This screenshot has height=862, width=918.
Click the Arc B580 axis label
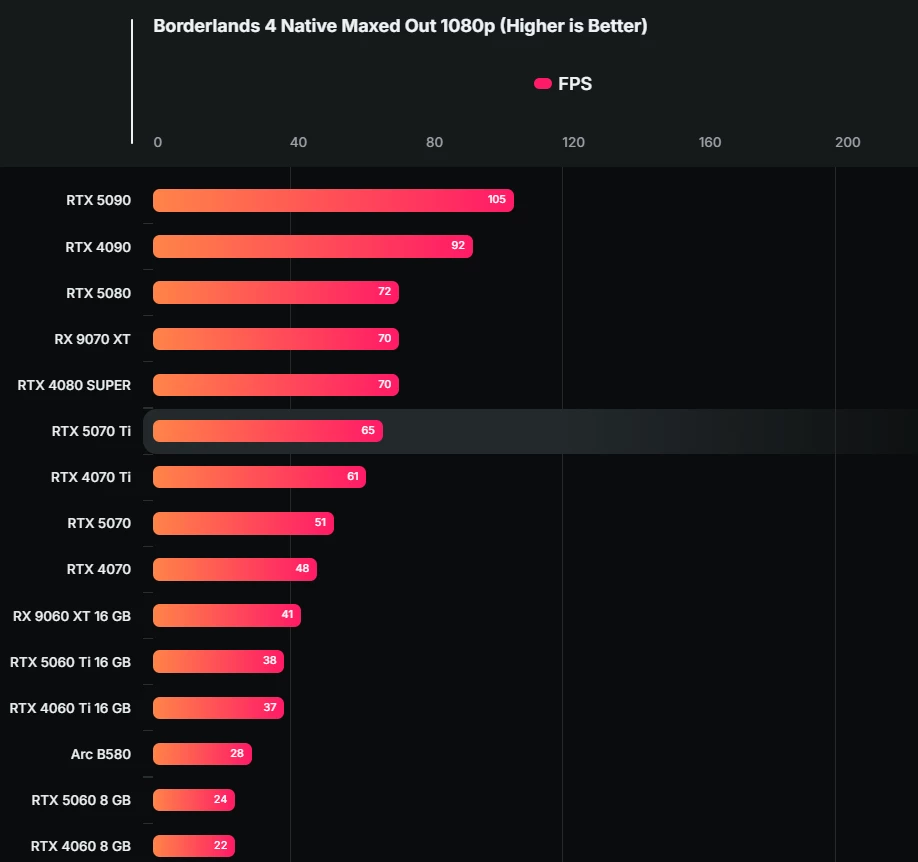click(101, 754)
